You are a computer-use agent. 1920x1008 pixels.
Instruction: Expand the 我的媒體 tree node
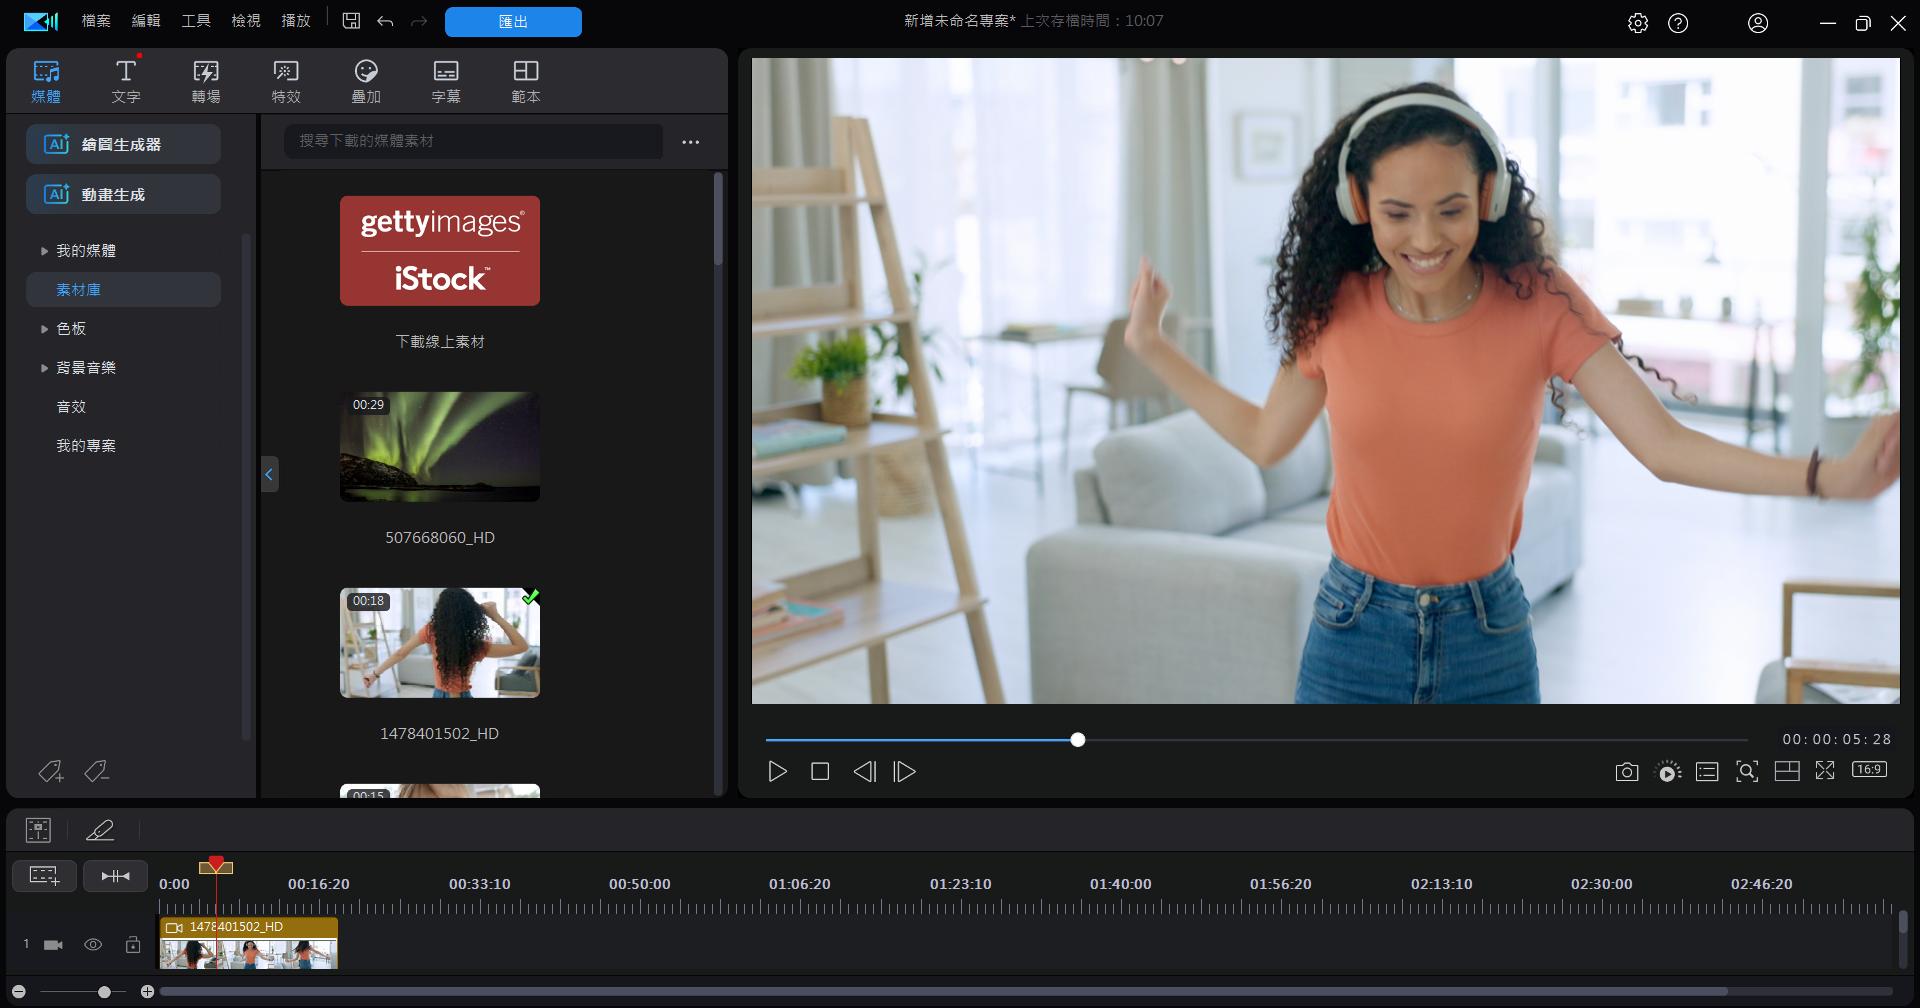click(44, 251)
